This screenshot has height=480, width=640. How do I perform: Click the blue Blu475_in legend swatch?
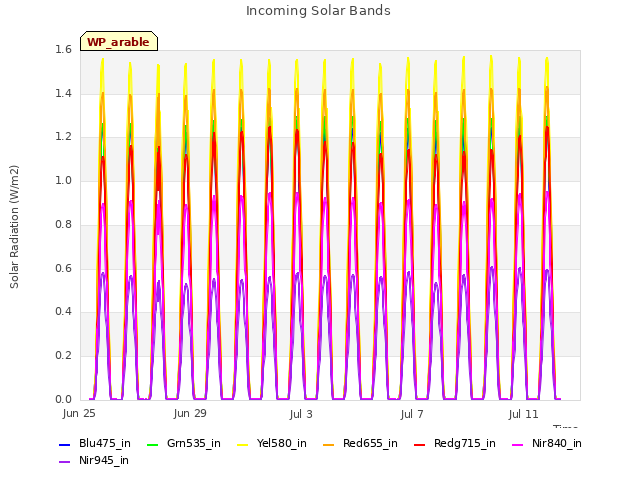[65, 445]
